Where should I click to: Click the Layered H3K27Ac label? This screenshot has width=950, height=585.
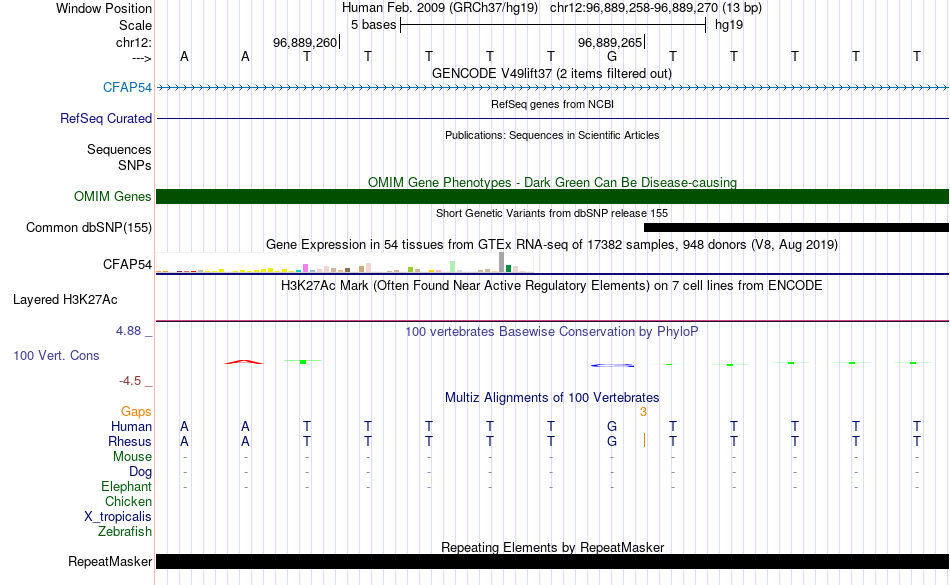tap(65, 300)
